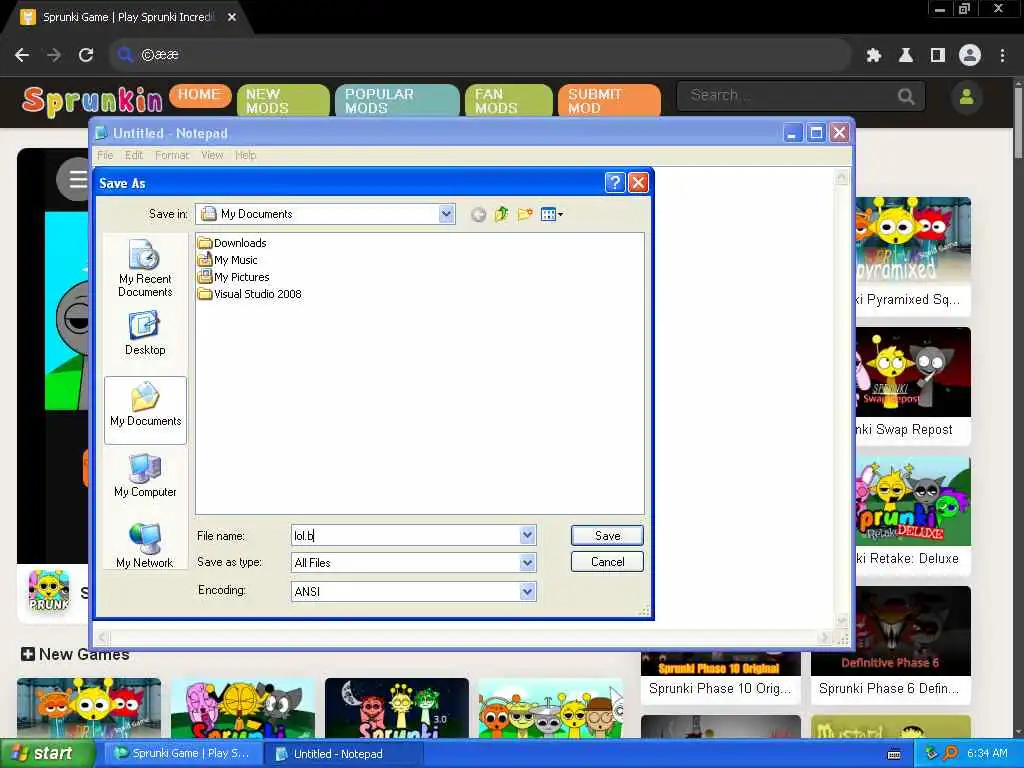Expand the Save in location dropdown
The image size is (1024, 768).
(447, 214)
